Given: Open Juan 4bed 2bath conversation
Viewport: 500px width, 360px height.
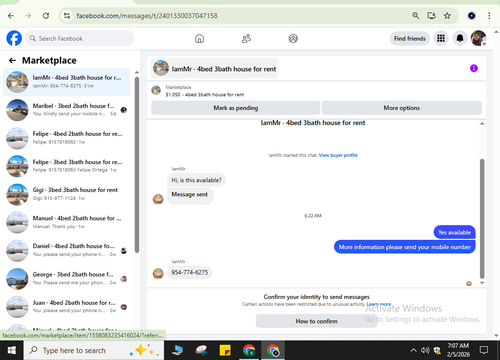Looking at the screenshot, I should click(67, 307).
